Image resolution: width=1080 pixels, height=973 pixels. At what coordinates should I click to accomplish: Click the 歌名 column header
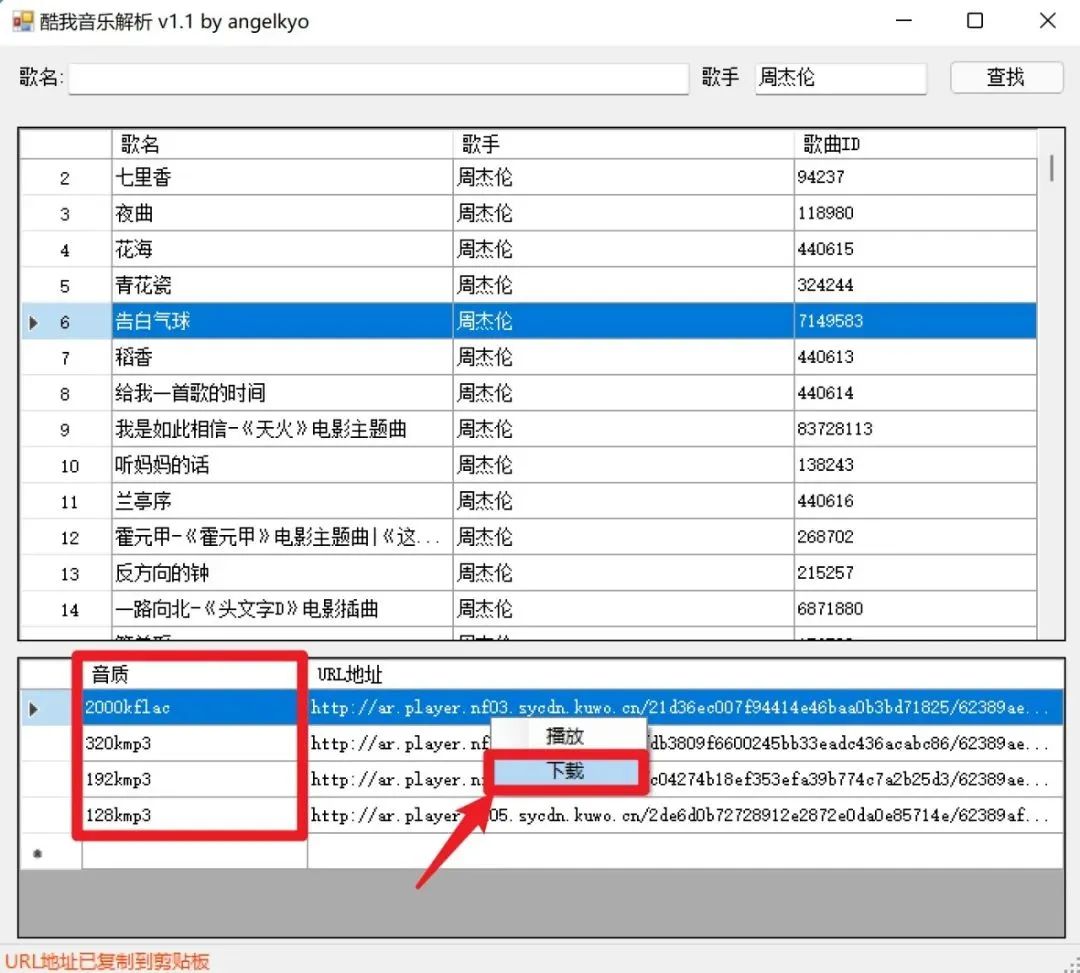click(282, 145)
